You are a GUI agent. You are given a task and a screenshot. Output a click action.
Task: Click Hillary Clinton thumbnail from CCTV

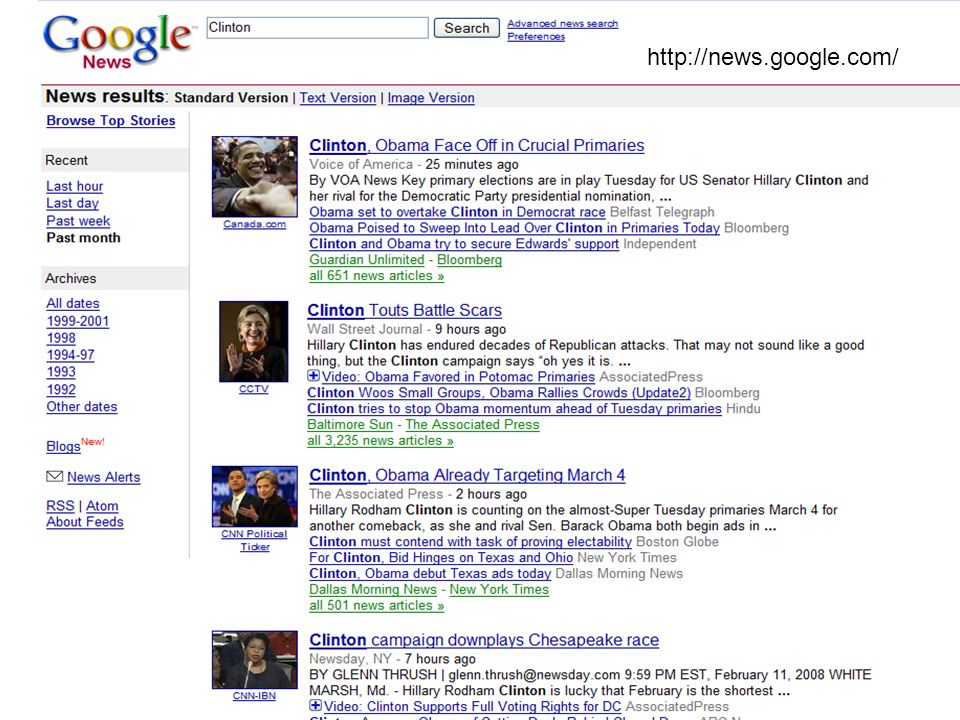point(254,341)
